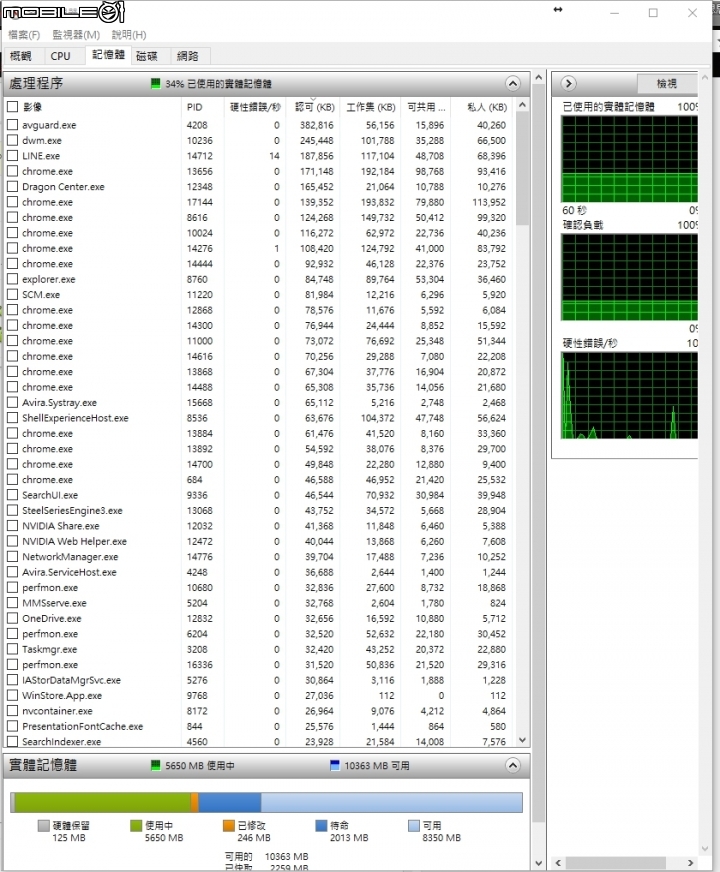Select the NVIDIA Share.exe row

click(x=259, y=526)
